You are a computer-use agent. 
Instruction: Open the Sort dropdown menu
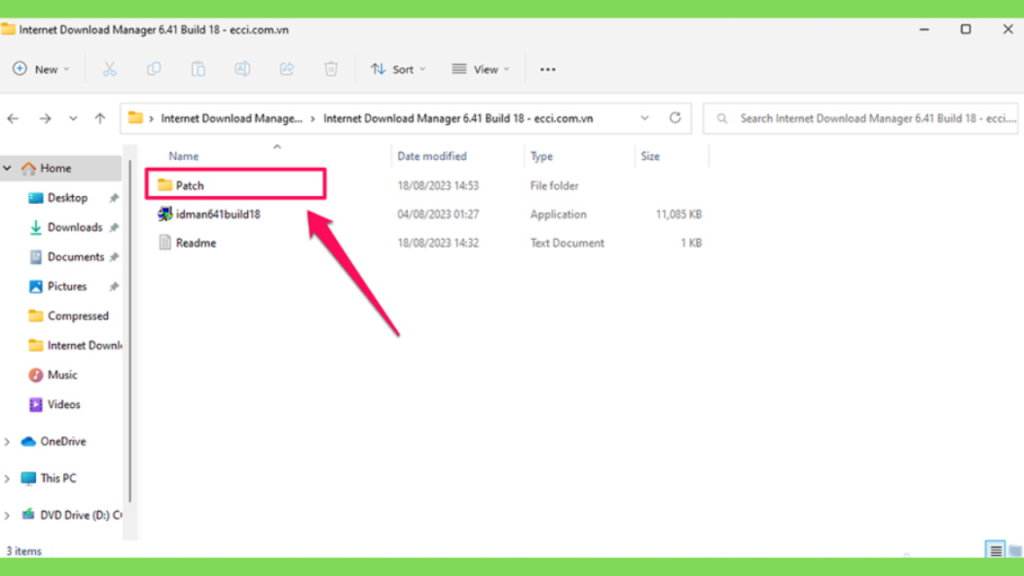click(398, 69)
